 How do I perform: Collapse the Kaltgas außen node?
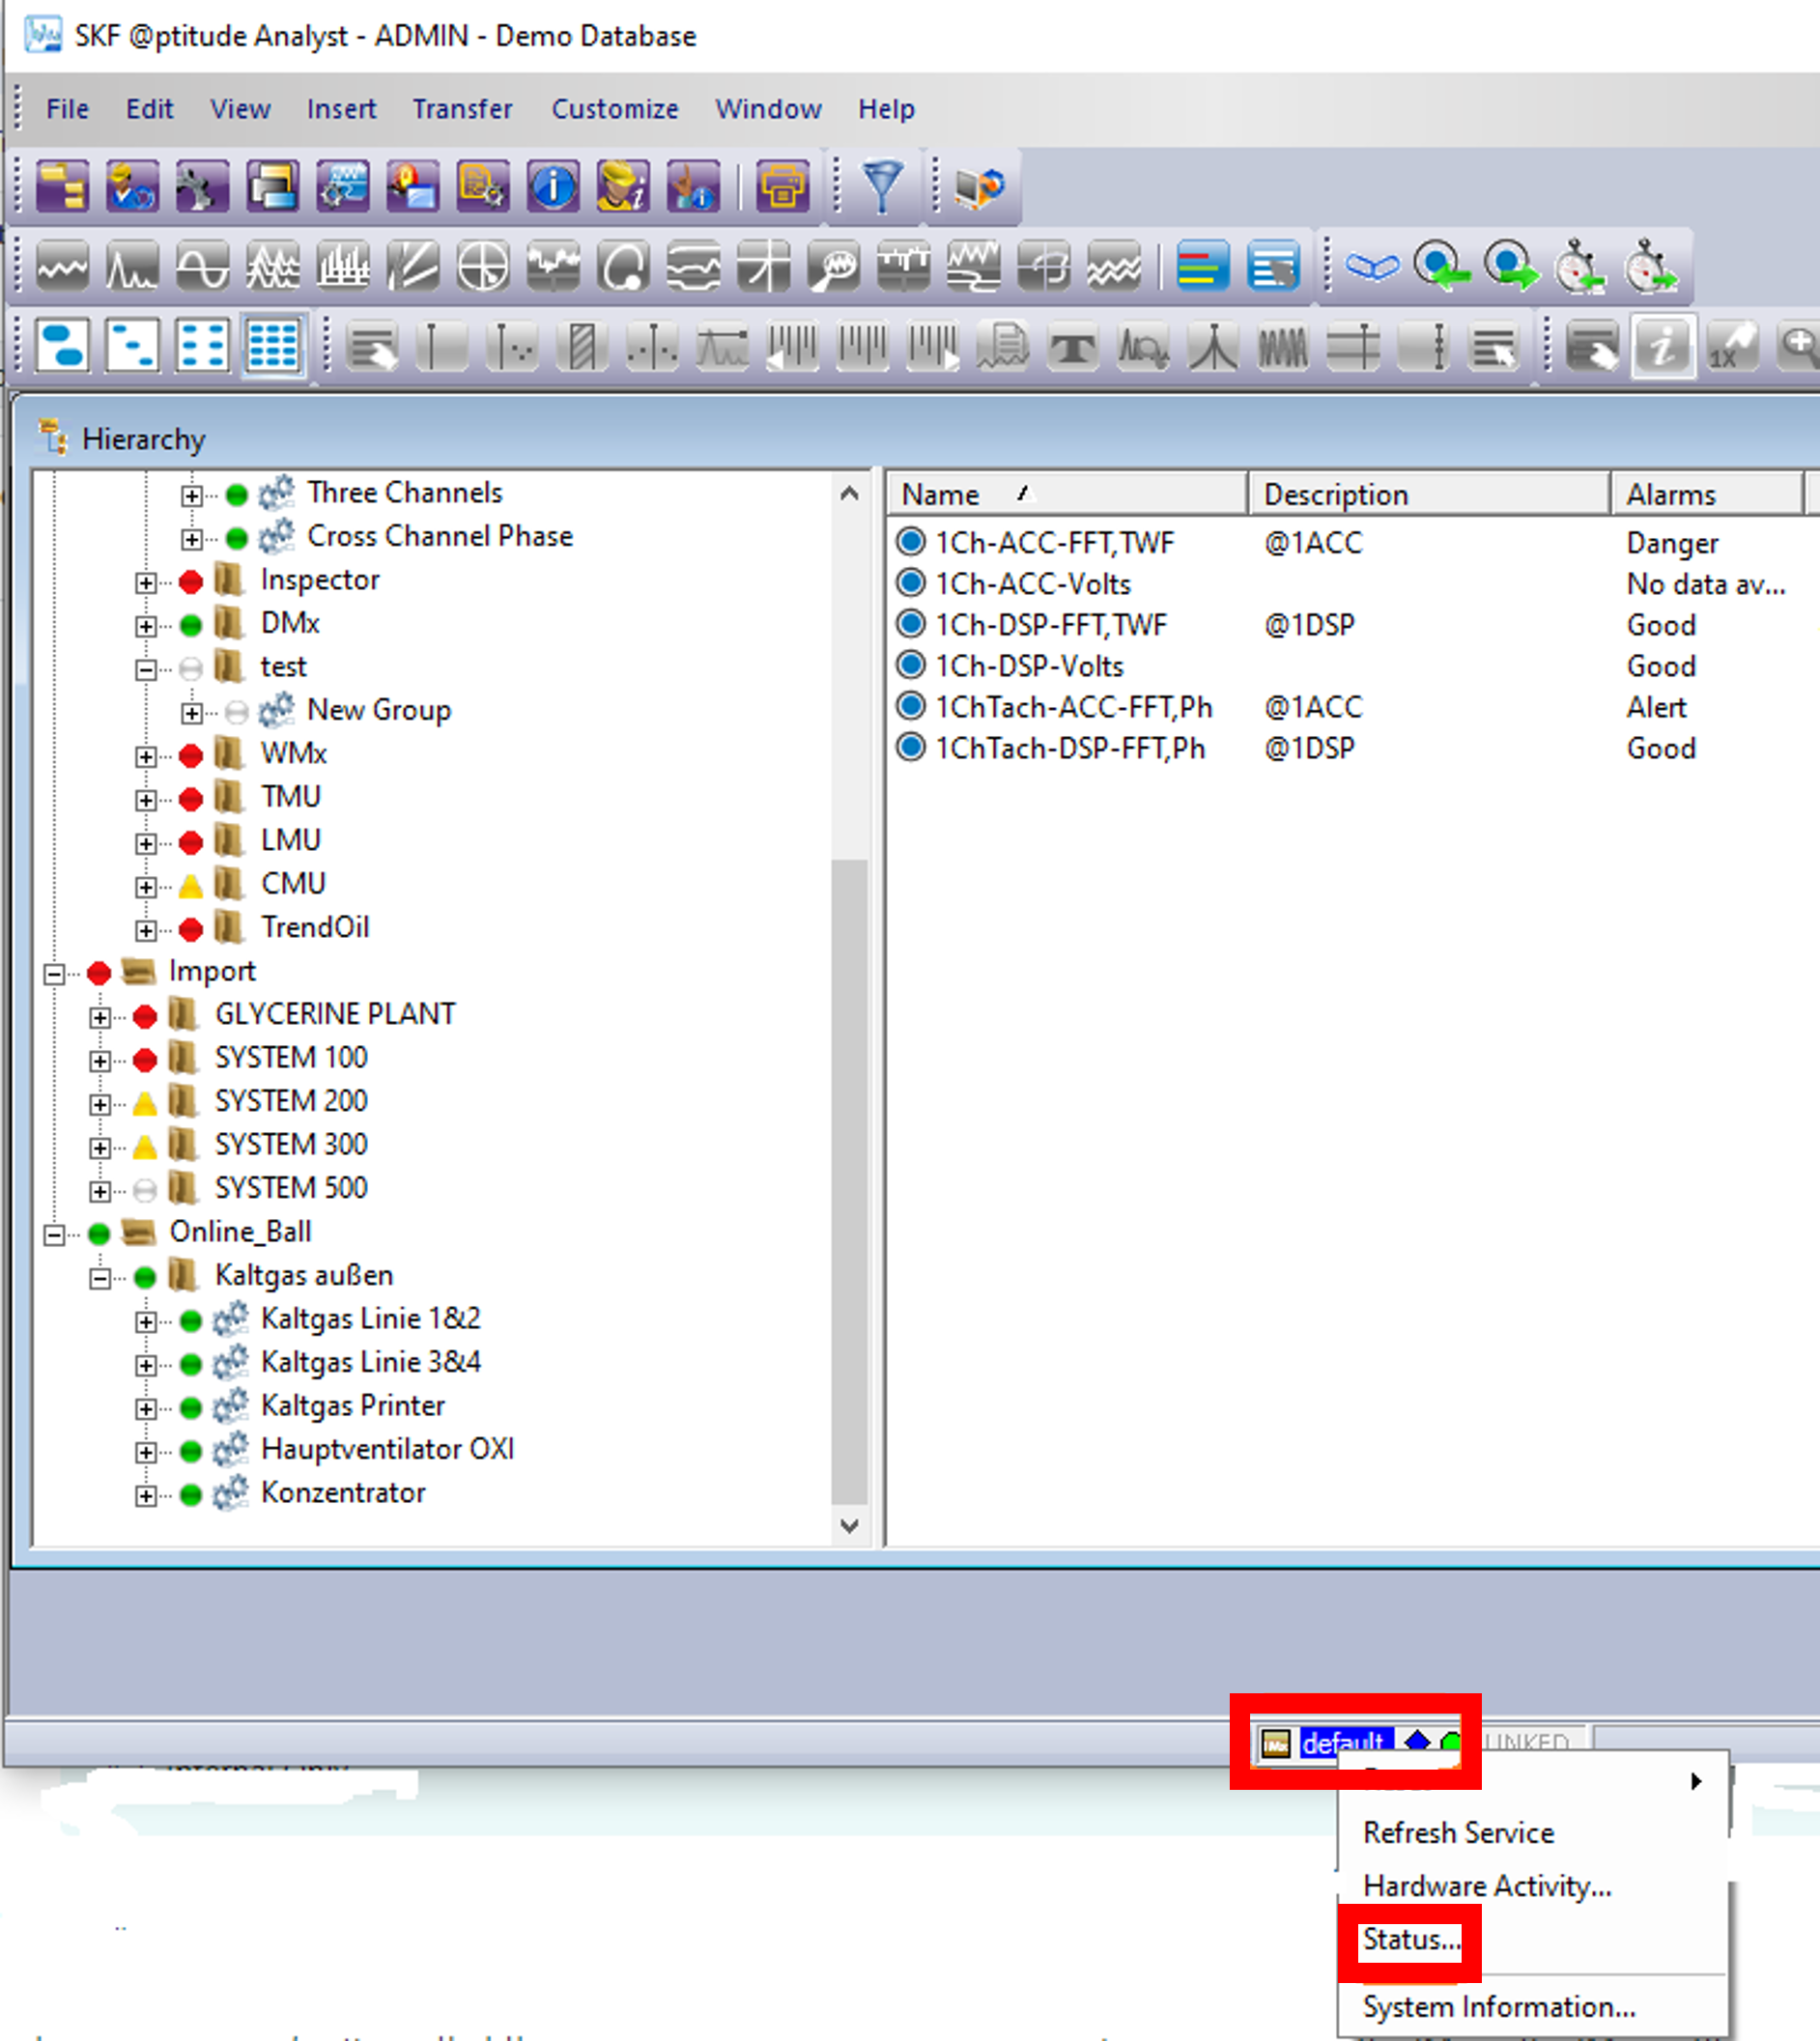tap(100, 1278)
